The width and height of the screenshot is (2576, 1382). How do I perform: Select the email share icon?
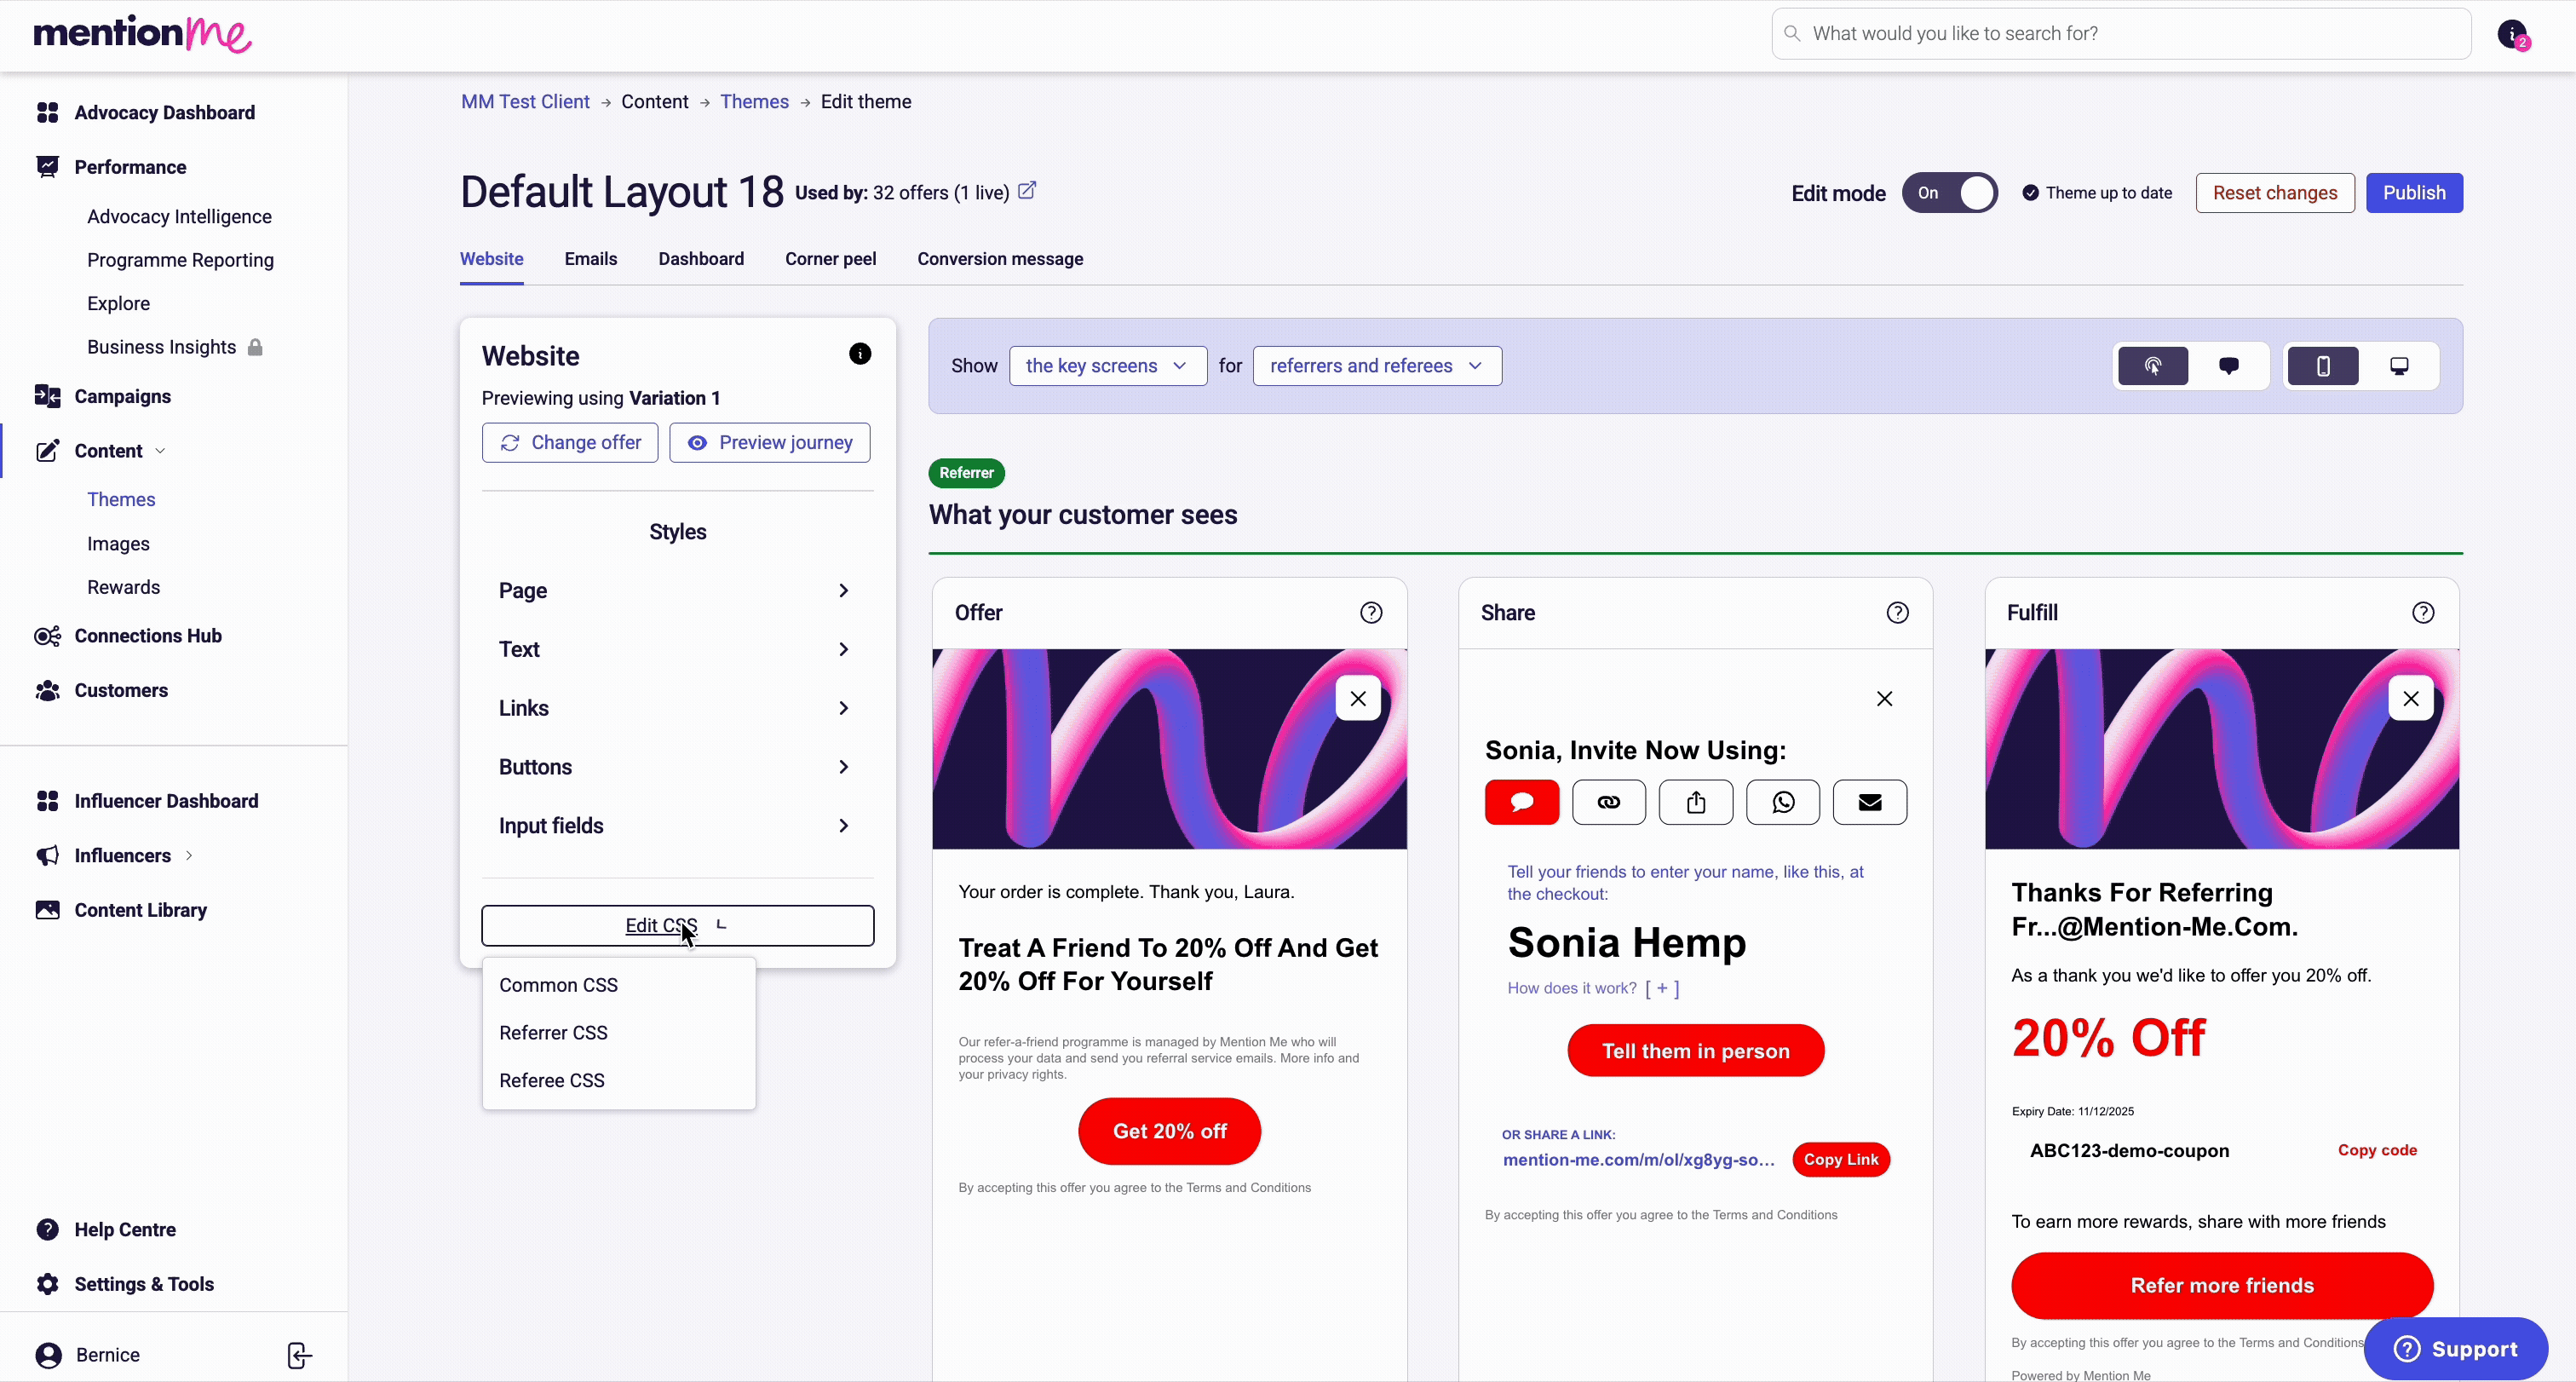pos(1869,802)
